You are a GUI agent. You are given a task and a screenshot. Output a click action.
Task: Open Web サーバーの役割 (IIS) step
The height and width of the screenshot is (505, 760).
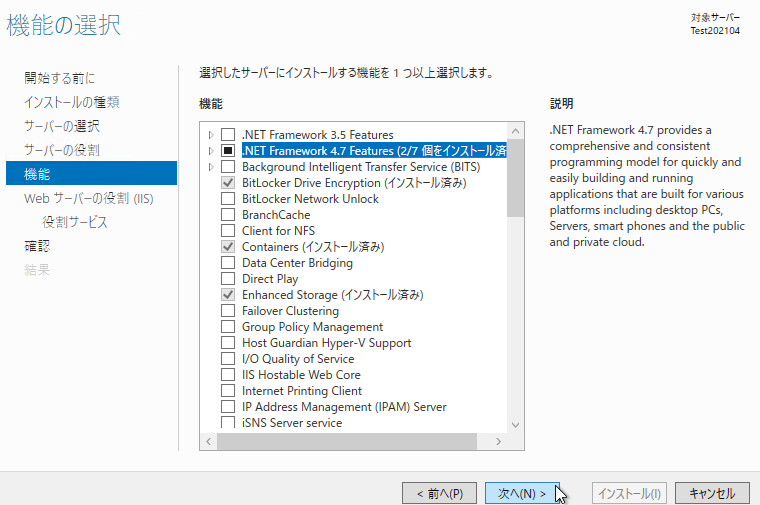point(89,198)
